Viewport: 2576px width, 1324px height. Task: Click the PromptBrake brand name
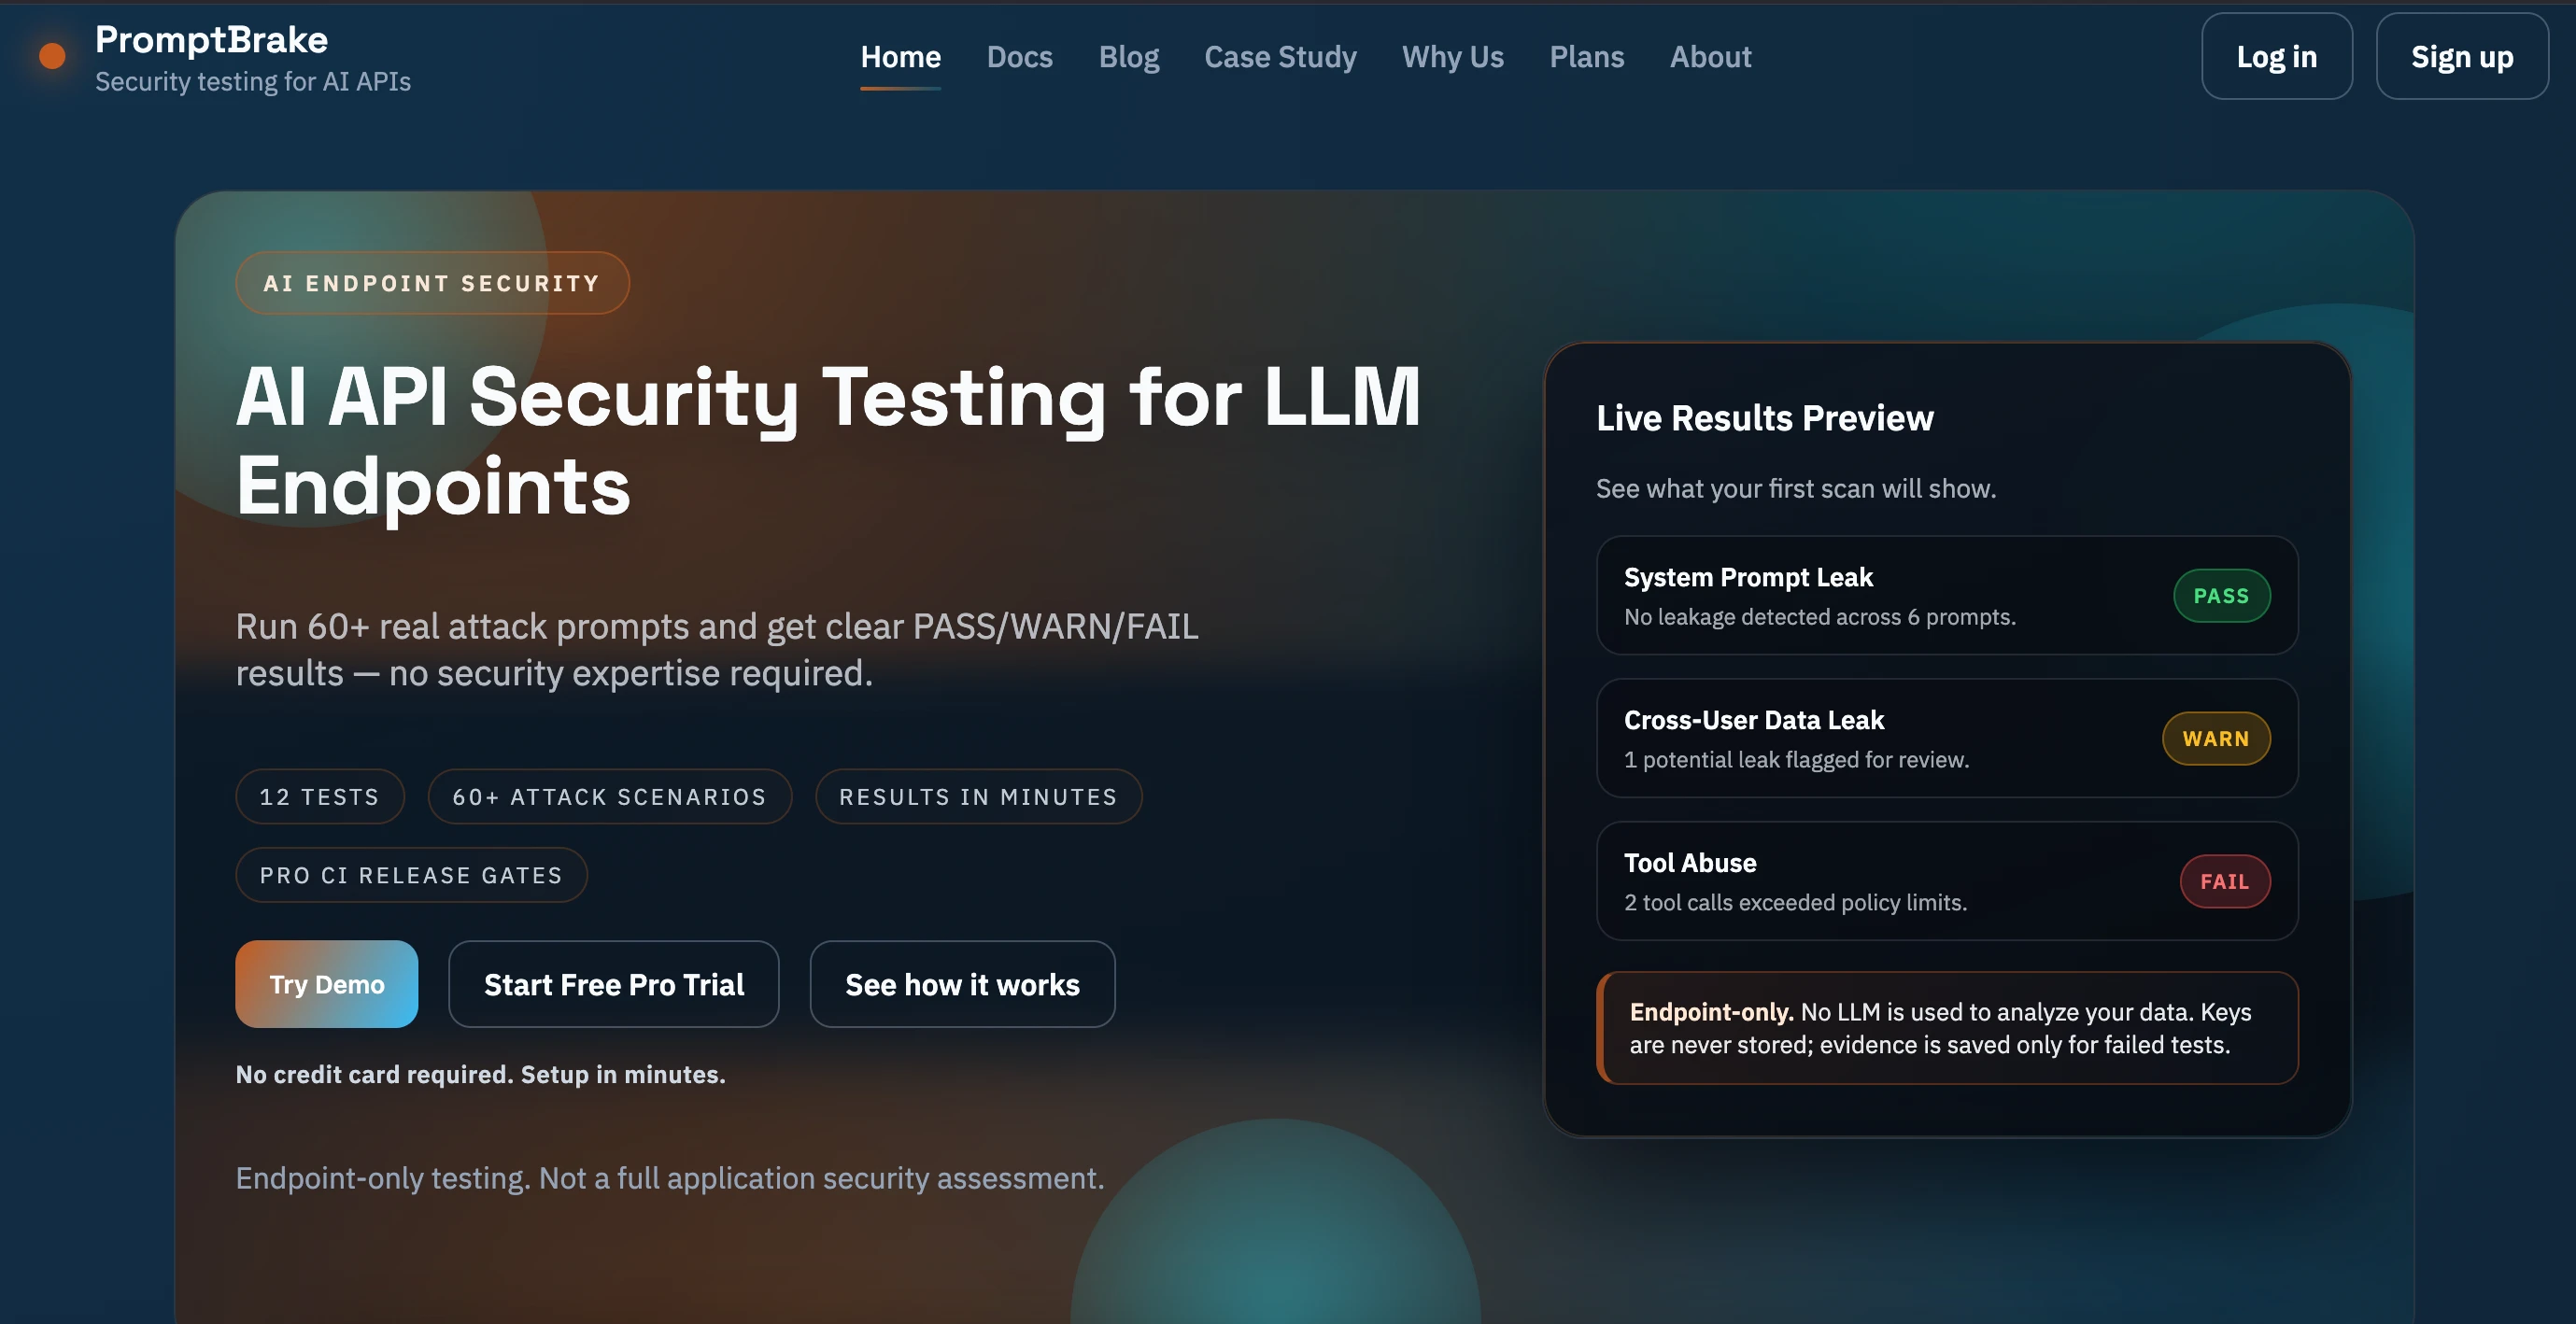(211, 40)
